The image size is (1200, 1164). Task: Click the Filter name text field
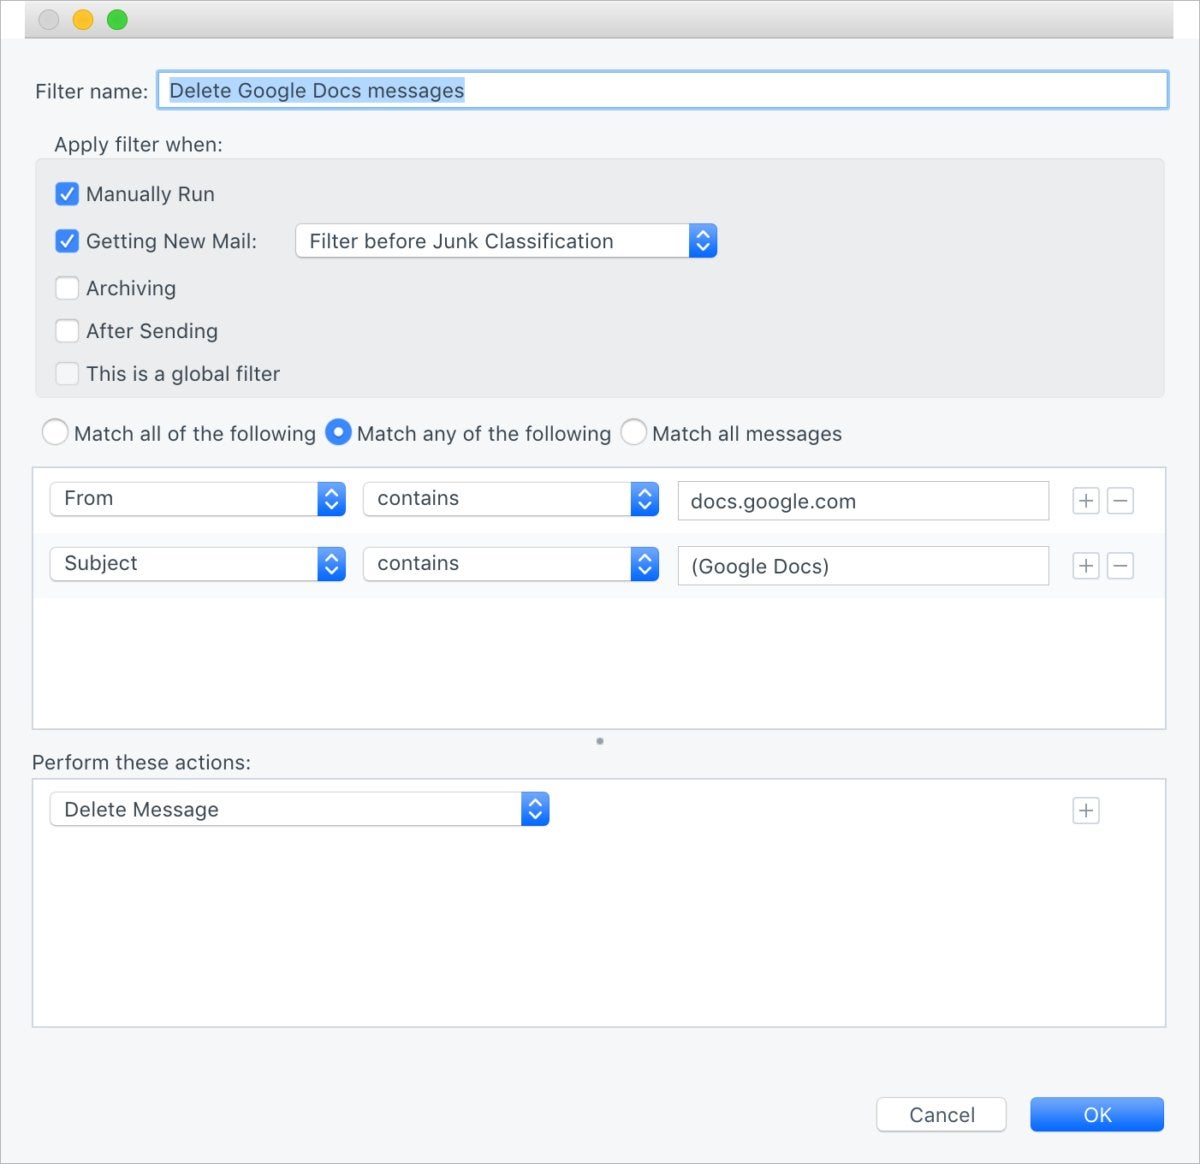(663, 90)
